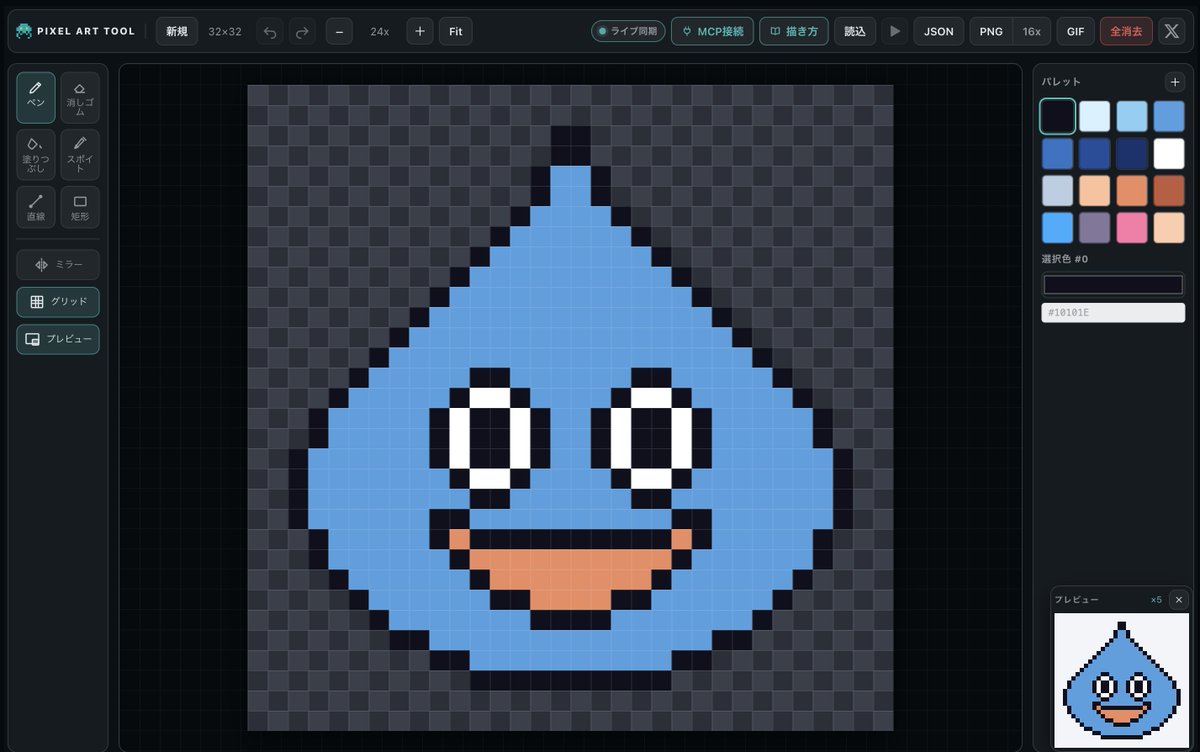Select the light gray-blue palette swatch
The width and height of the screenshot is (1200, 752).
coord(1058,190)
